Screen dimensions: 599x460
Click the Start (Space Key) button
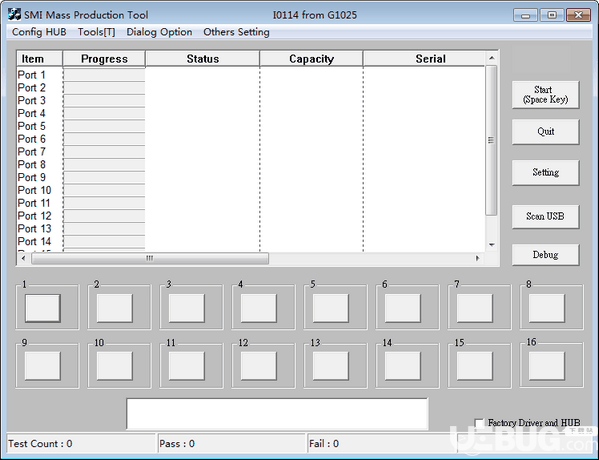click(545, 94)
